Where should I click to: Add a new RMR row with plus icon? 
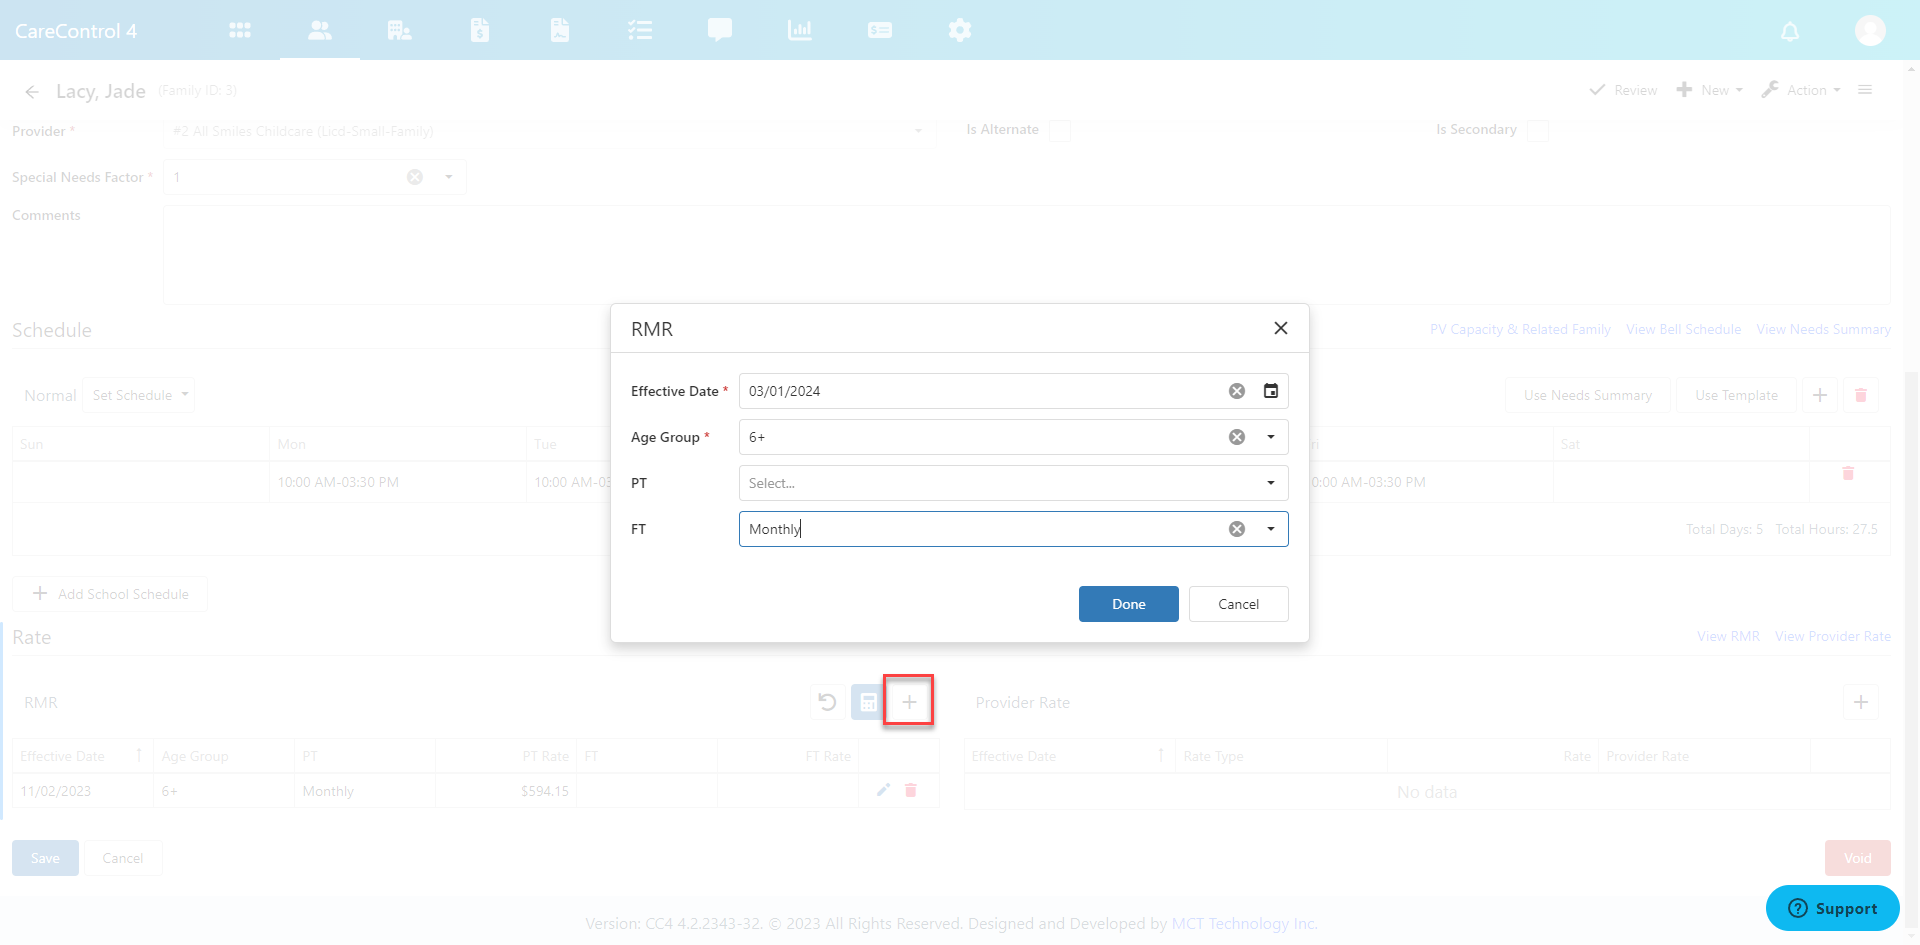tap(909, 702)
